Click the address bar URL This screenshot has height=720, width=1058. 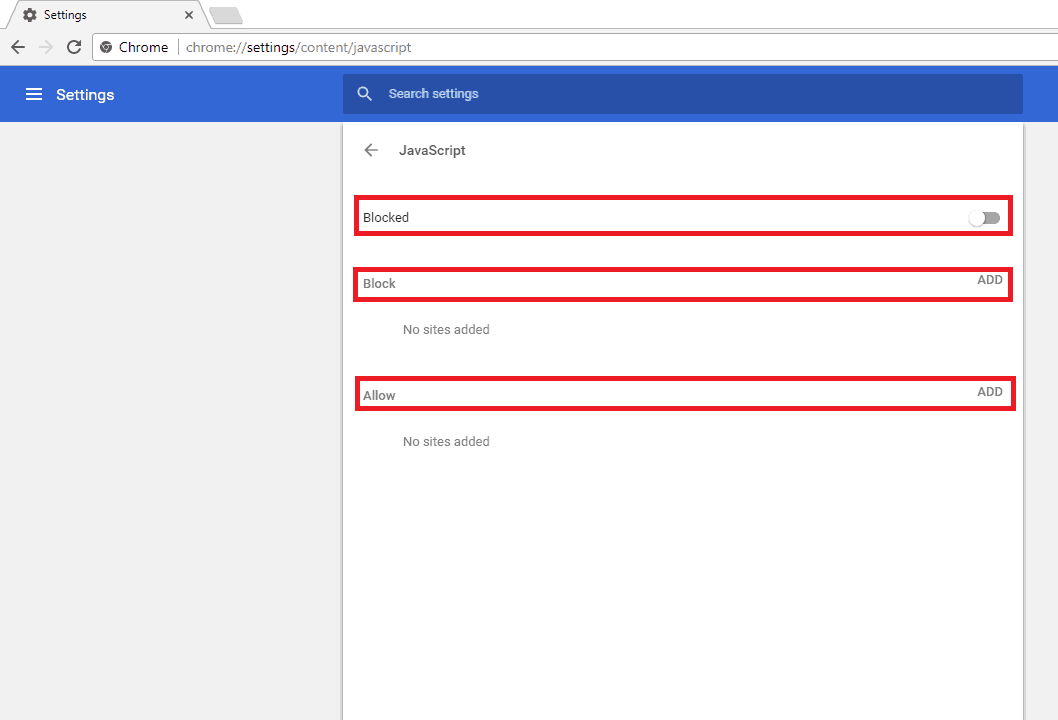[x=297, y=47]
